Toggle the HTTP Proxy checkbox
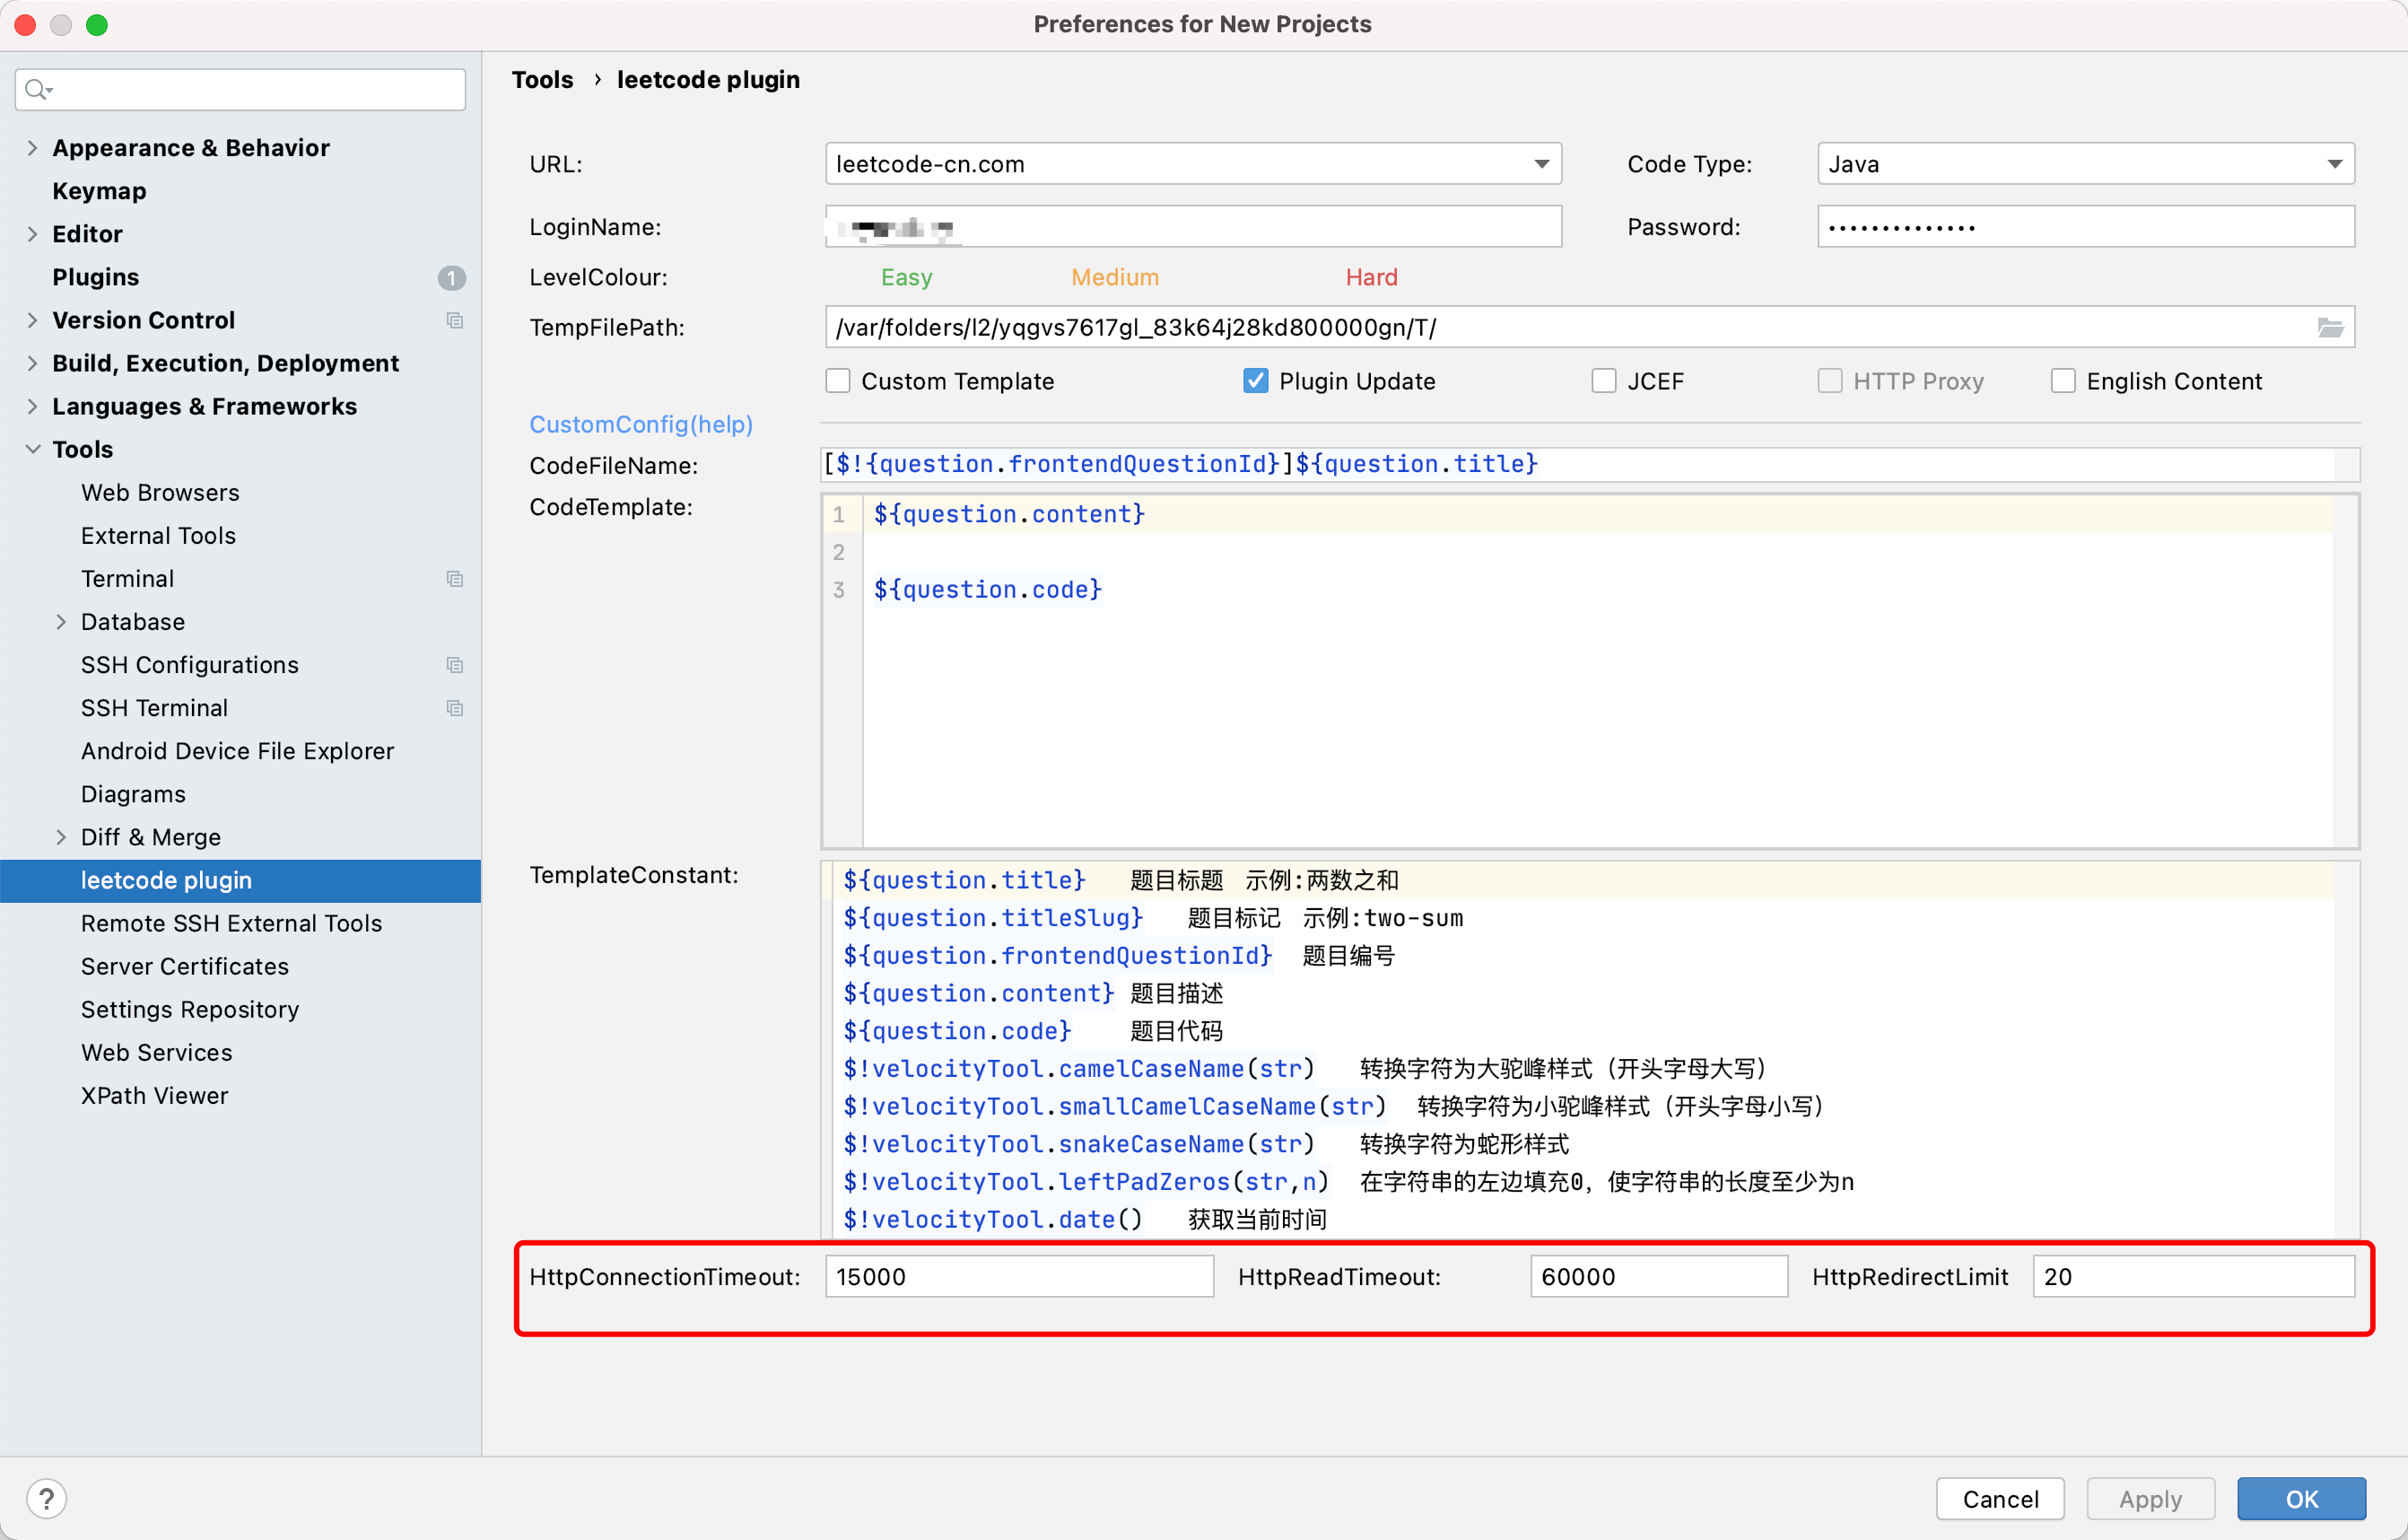The height and width of the screenshot is (1540, 2408). coord(1830,381)
